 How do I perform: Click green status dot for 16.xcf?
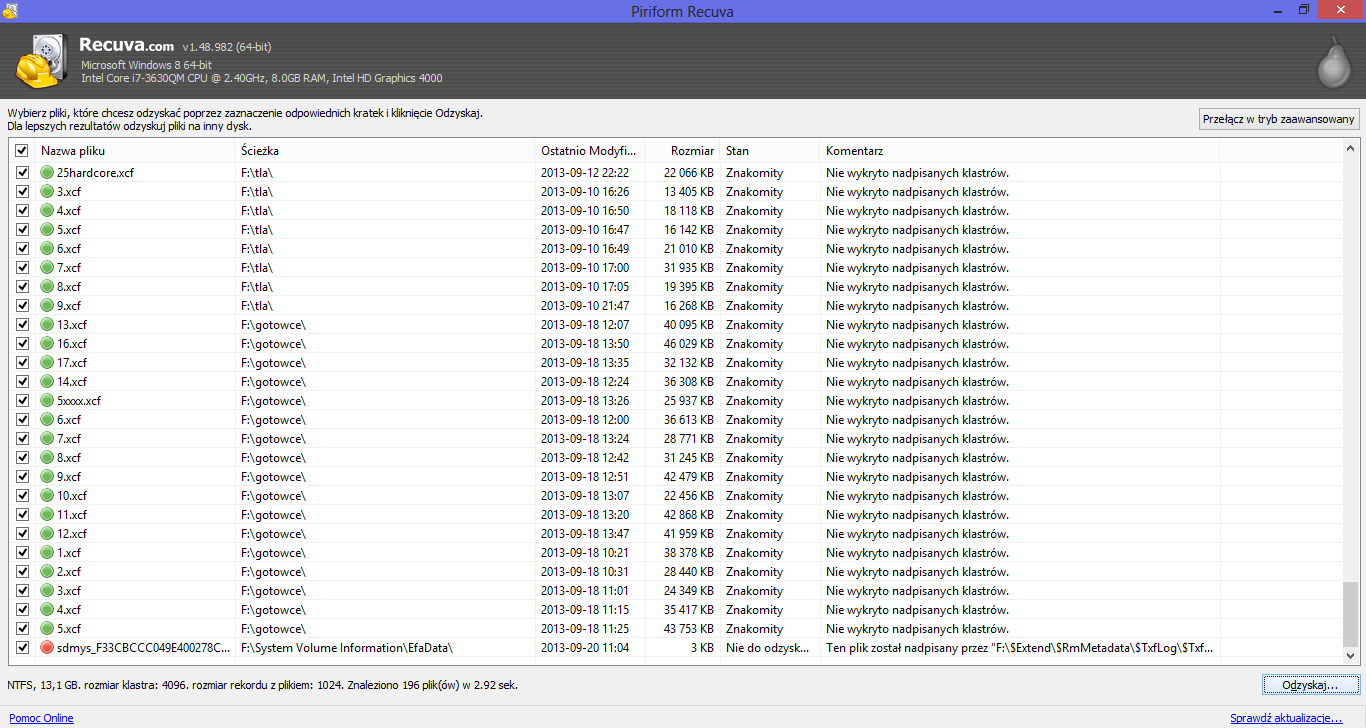pos(47,344)
